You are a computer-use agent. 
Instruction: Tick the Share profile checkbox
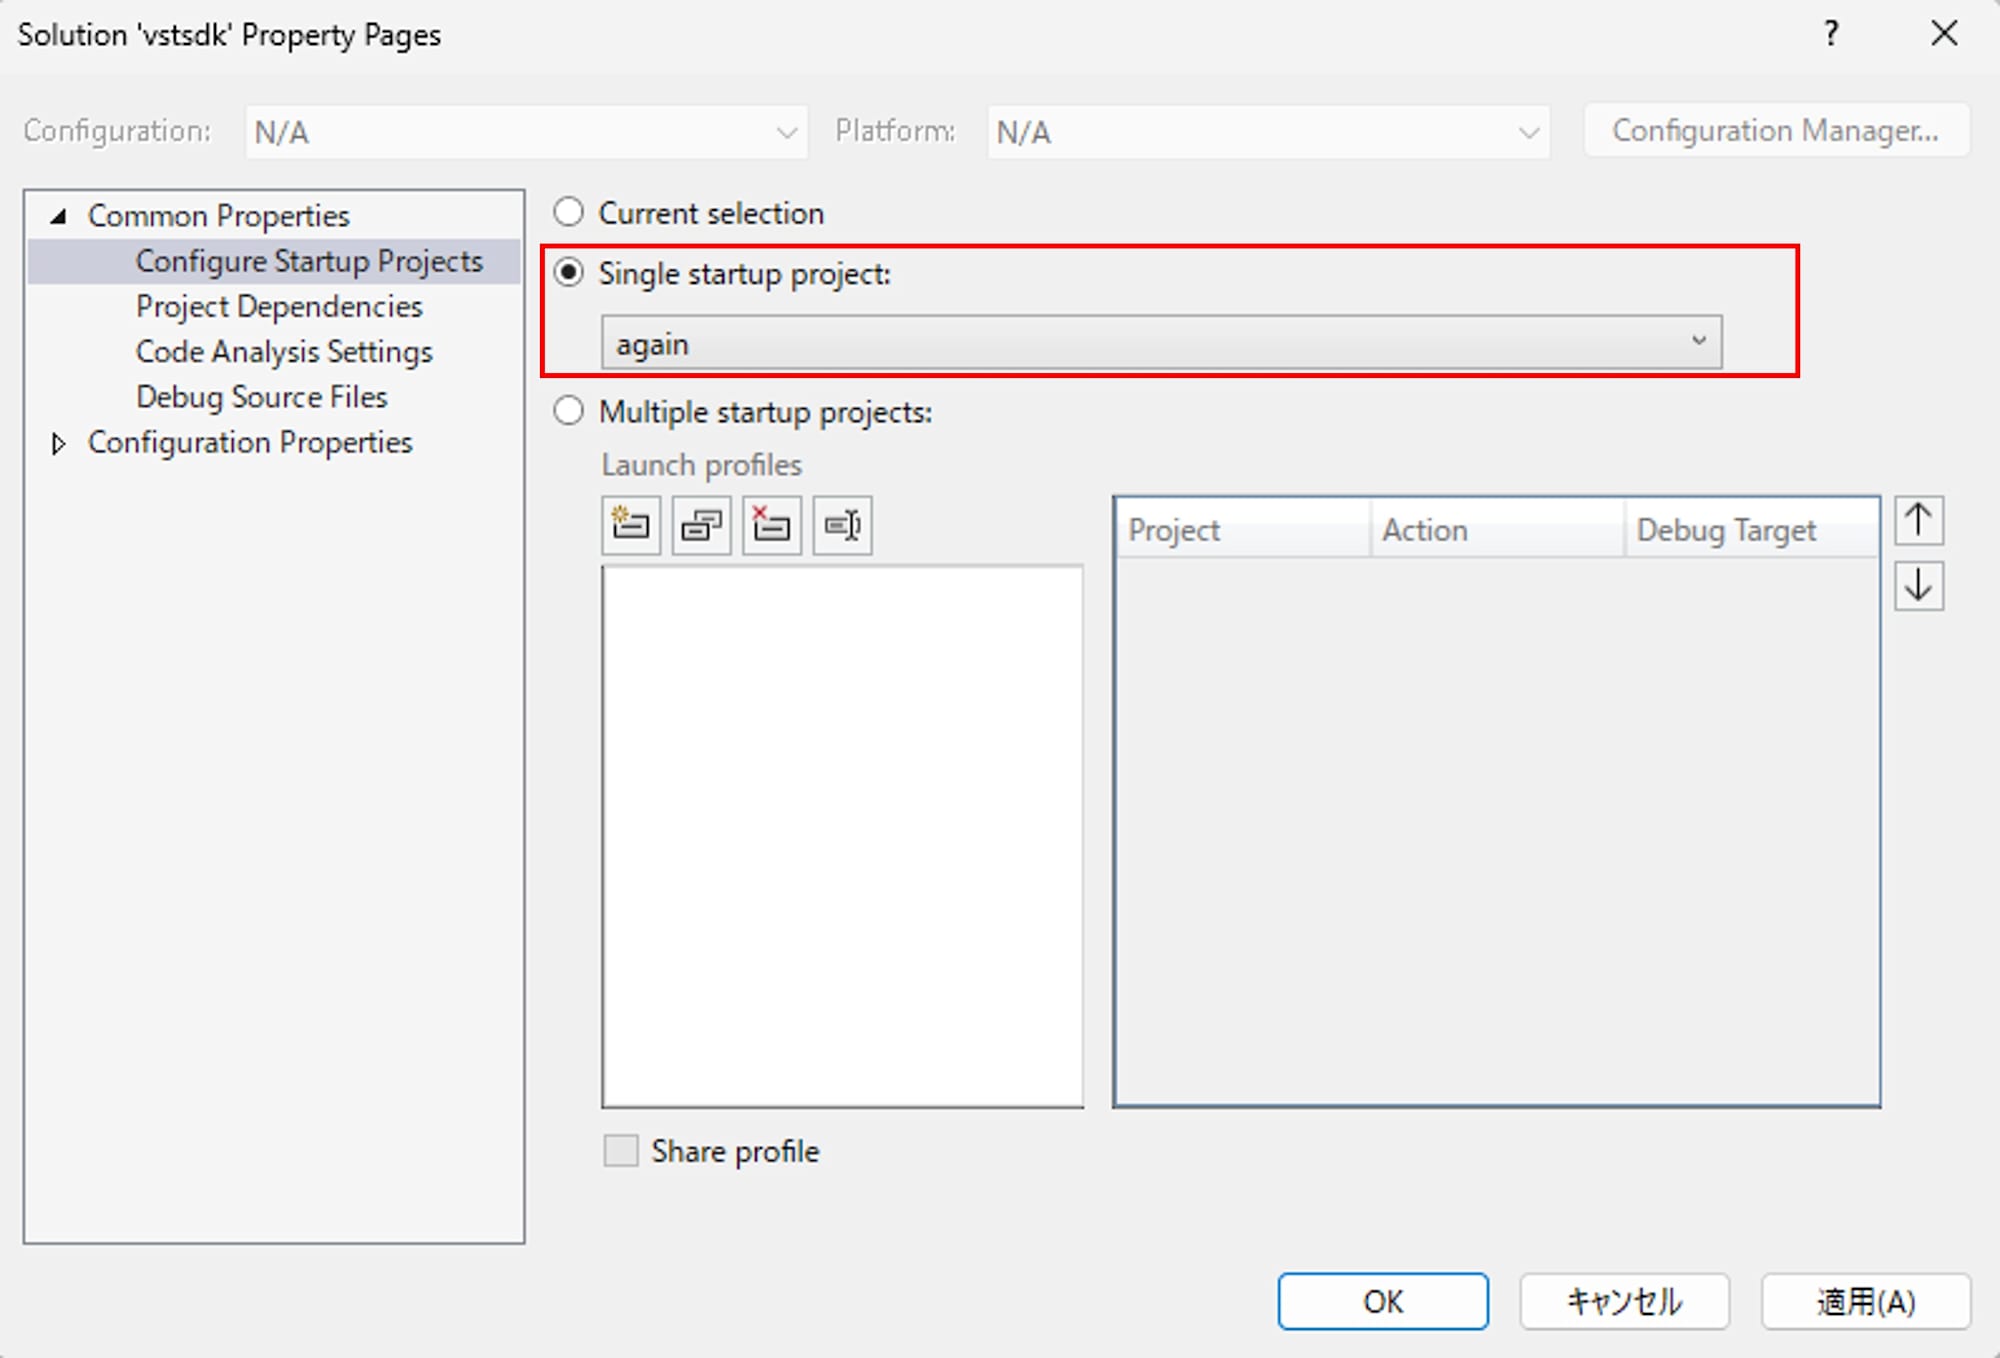[x=621, y=1151]
